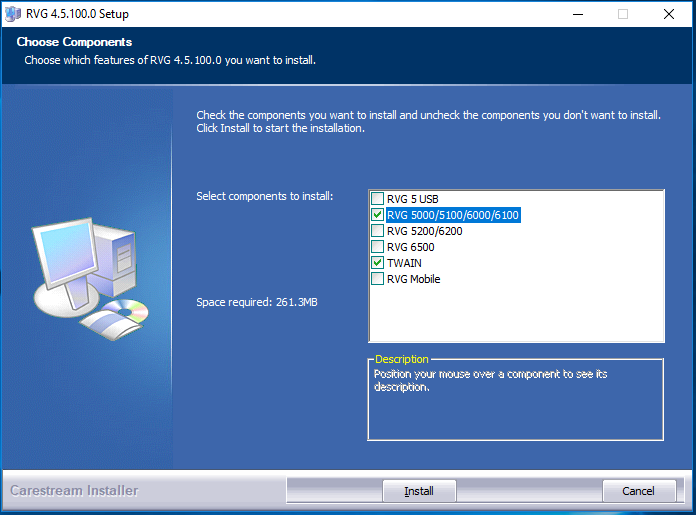Toggle the RVG Mobile checkbox on
The width and height of the screenshot is (696, 515).
(x=377, y=279)
